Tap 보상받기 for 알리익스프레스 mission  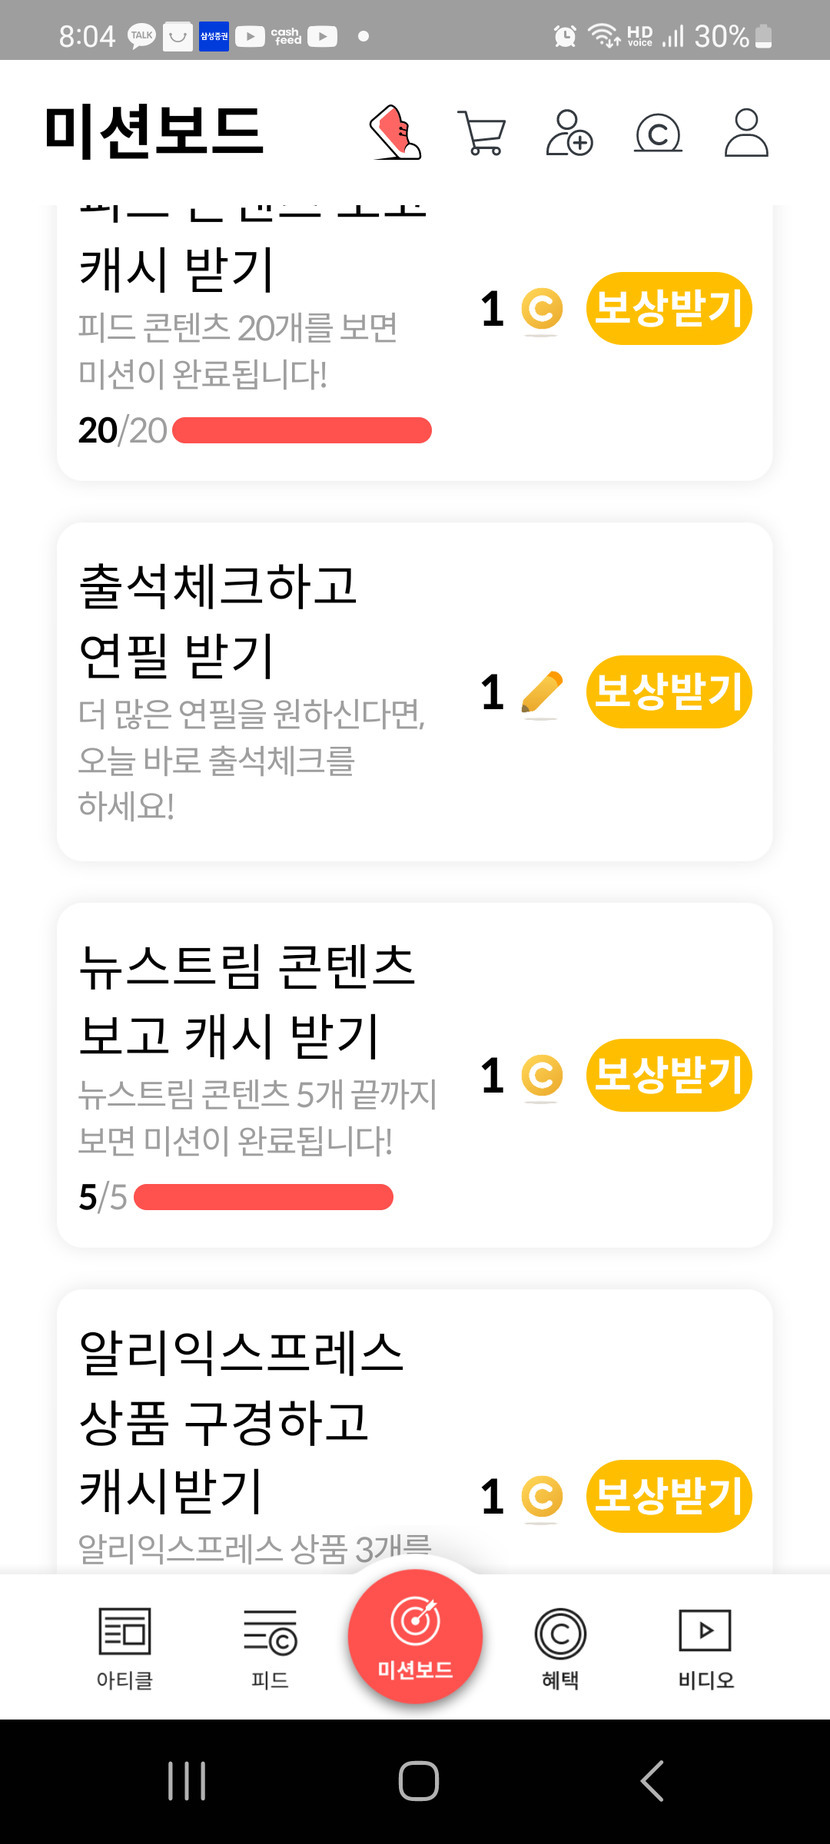[668, 1496]
